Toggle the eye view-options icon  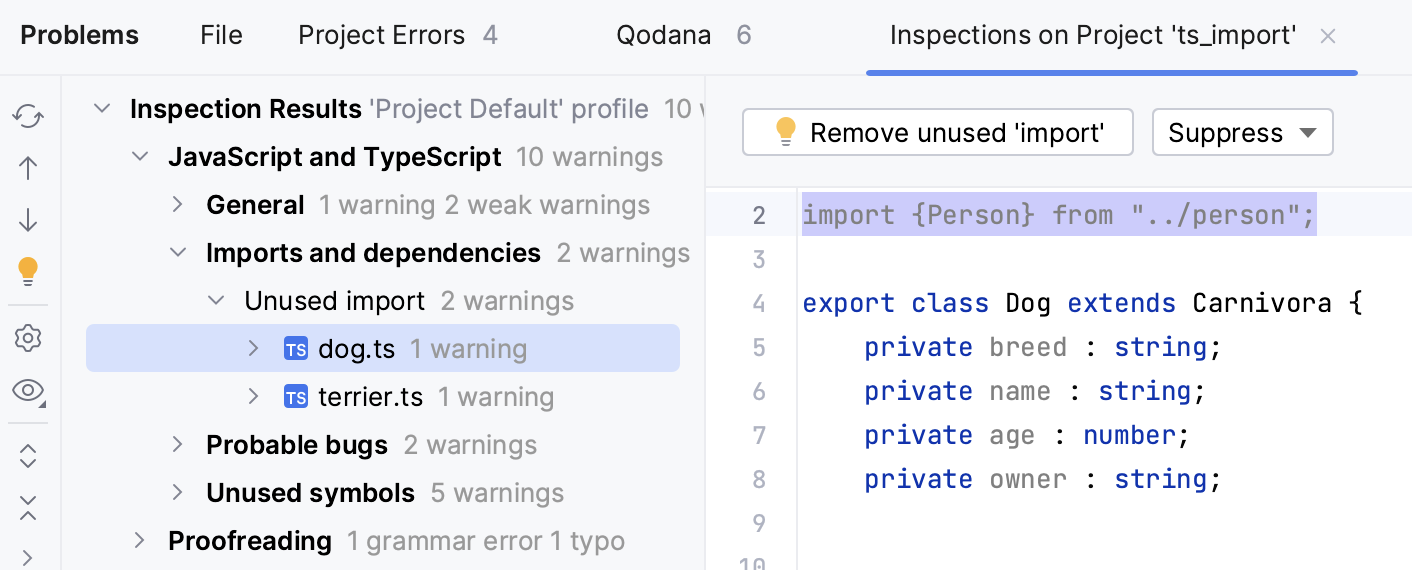[x=28, y=391]
